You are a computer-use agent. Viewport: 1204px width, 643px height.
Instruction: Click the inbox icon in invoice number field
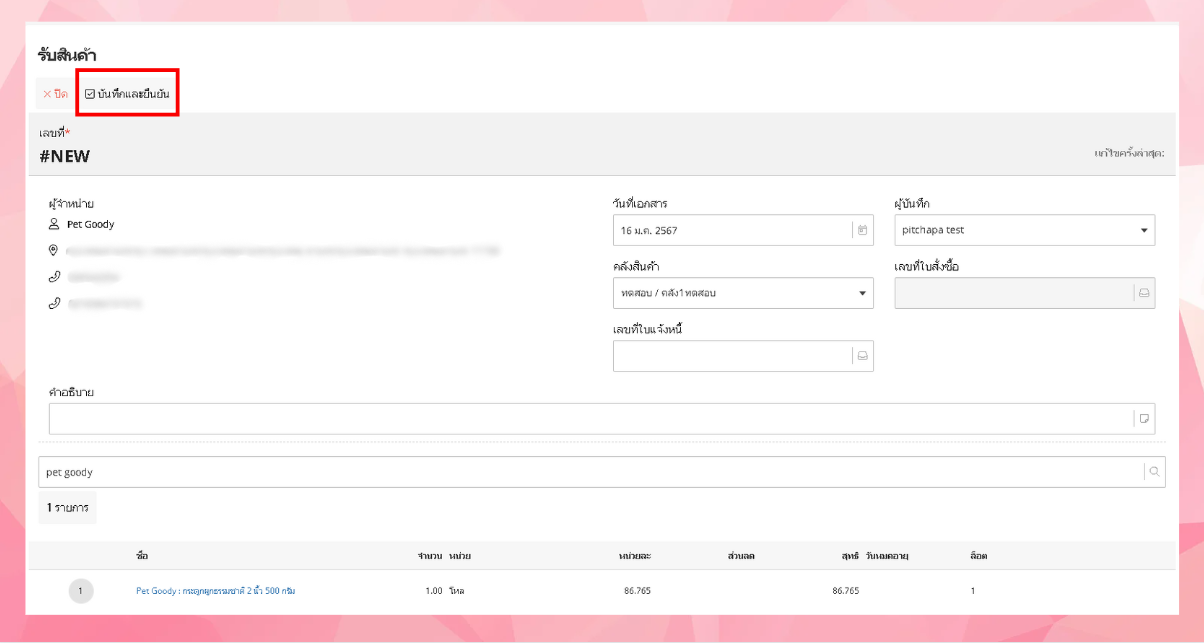(862, 356)
